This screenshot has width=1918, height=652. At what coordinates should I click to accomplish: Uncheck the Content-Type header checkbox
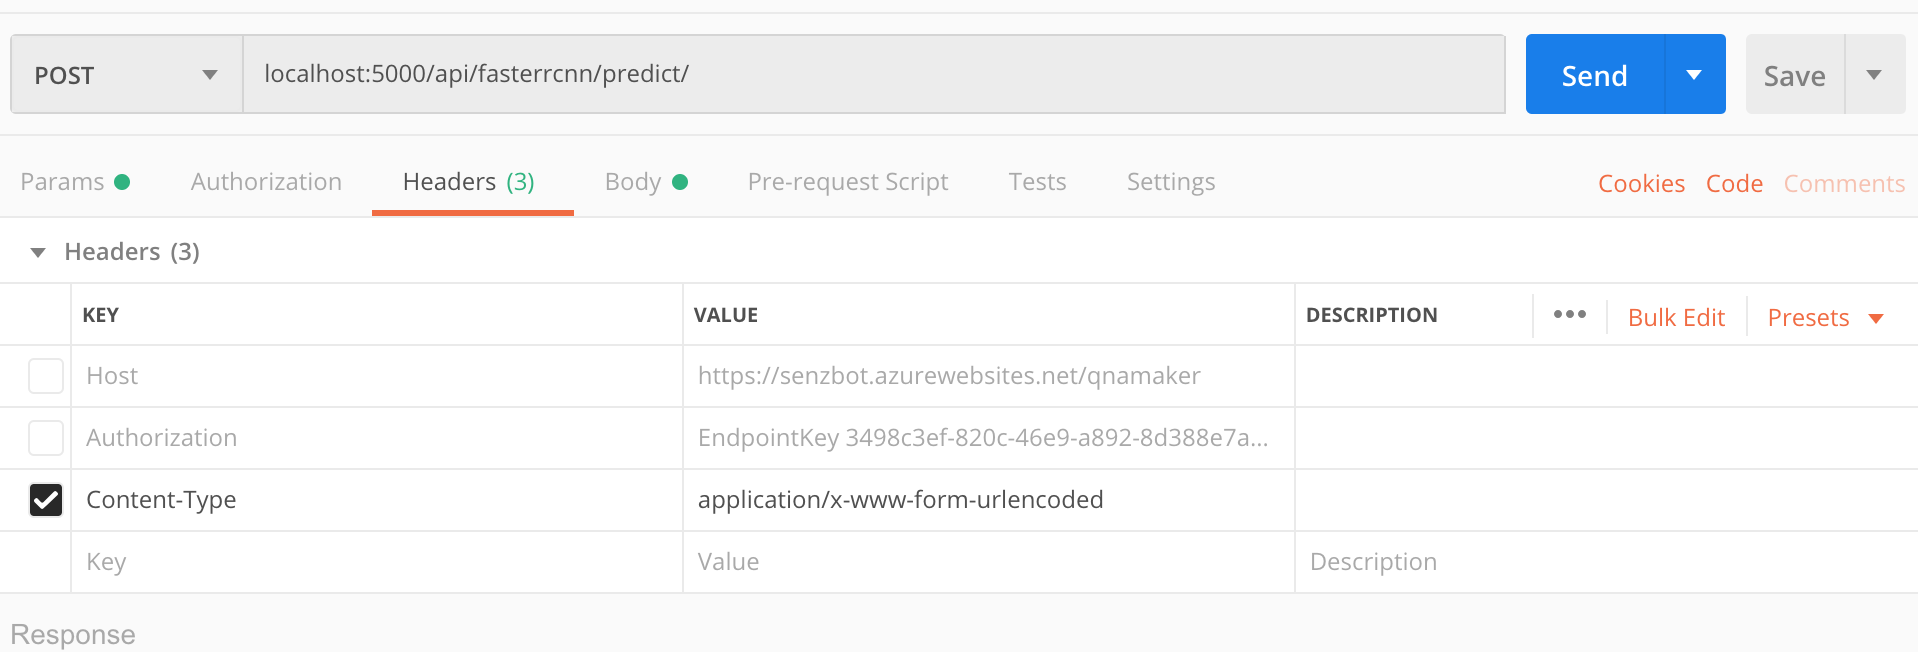pos(46,500)
